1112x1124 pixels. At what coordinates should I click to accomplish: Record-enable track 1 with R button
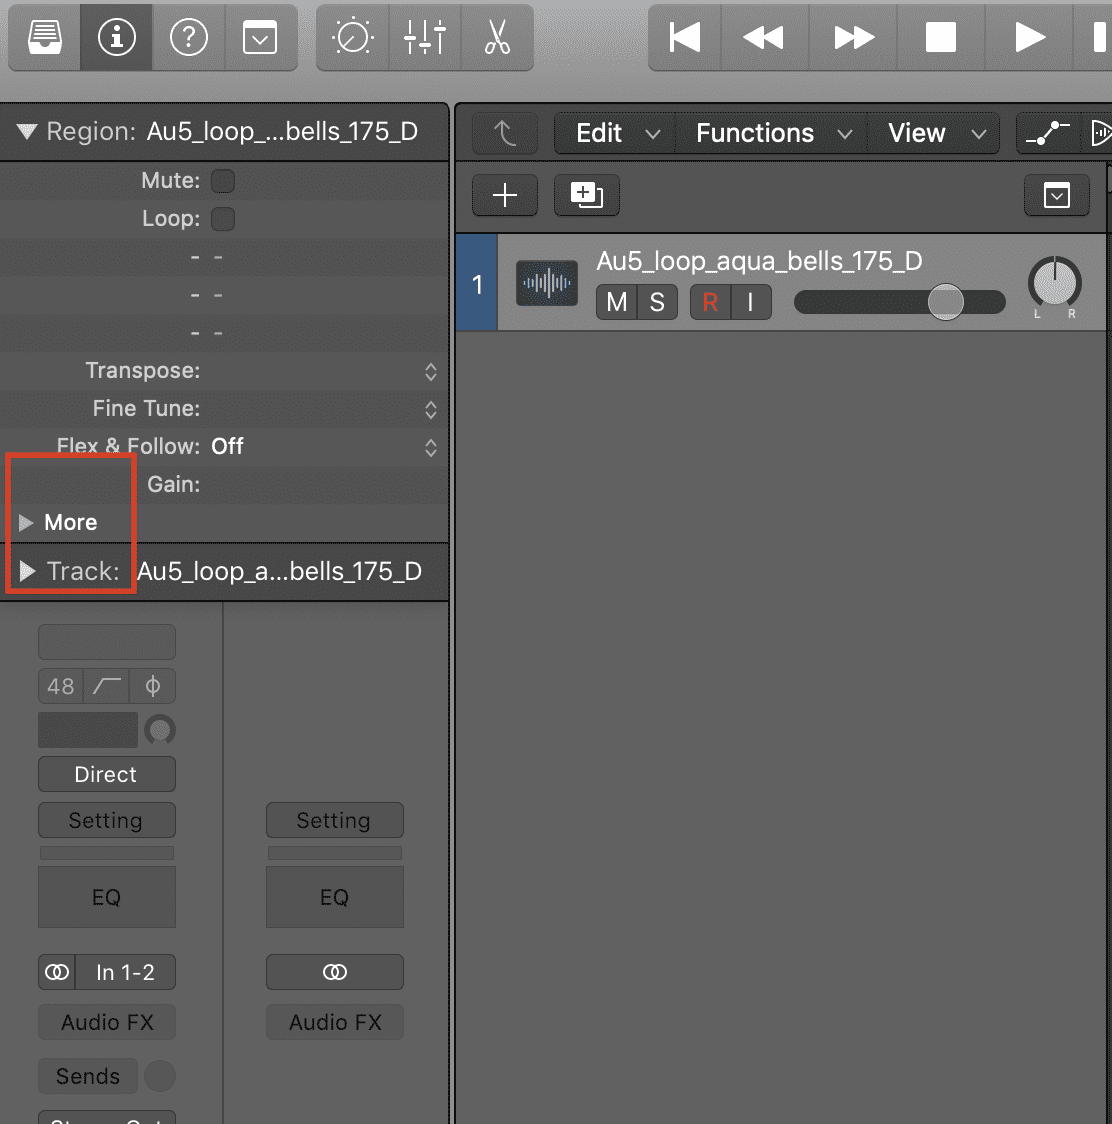pos(711,303)
